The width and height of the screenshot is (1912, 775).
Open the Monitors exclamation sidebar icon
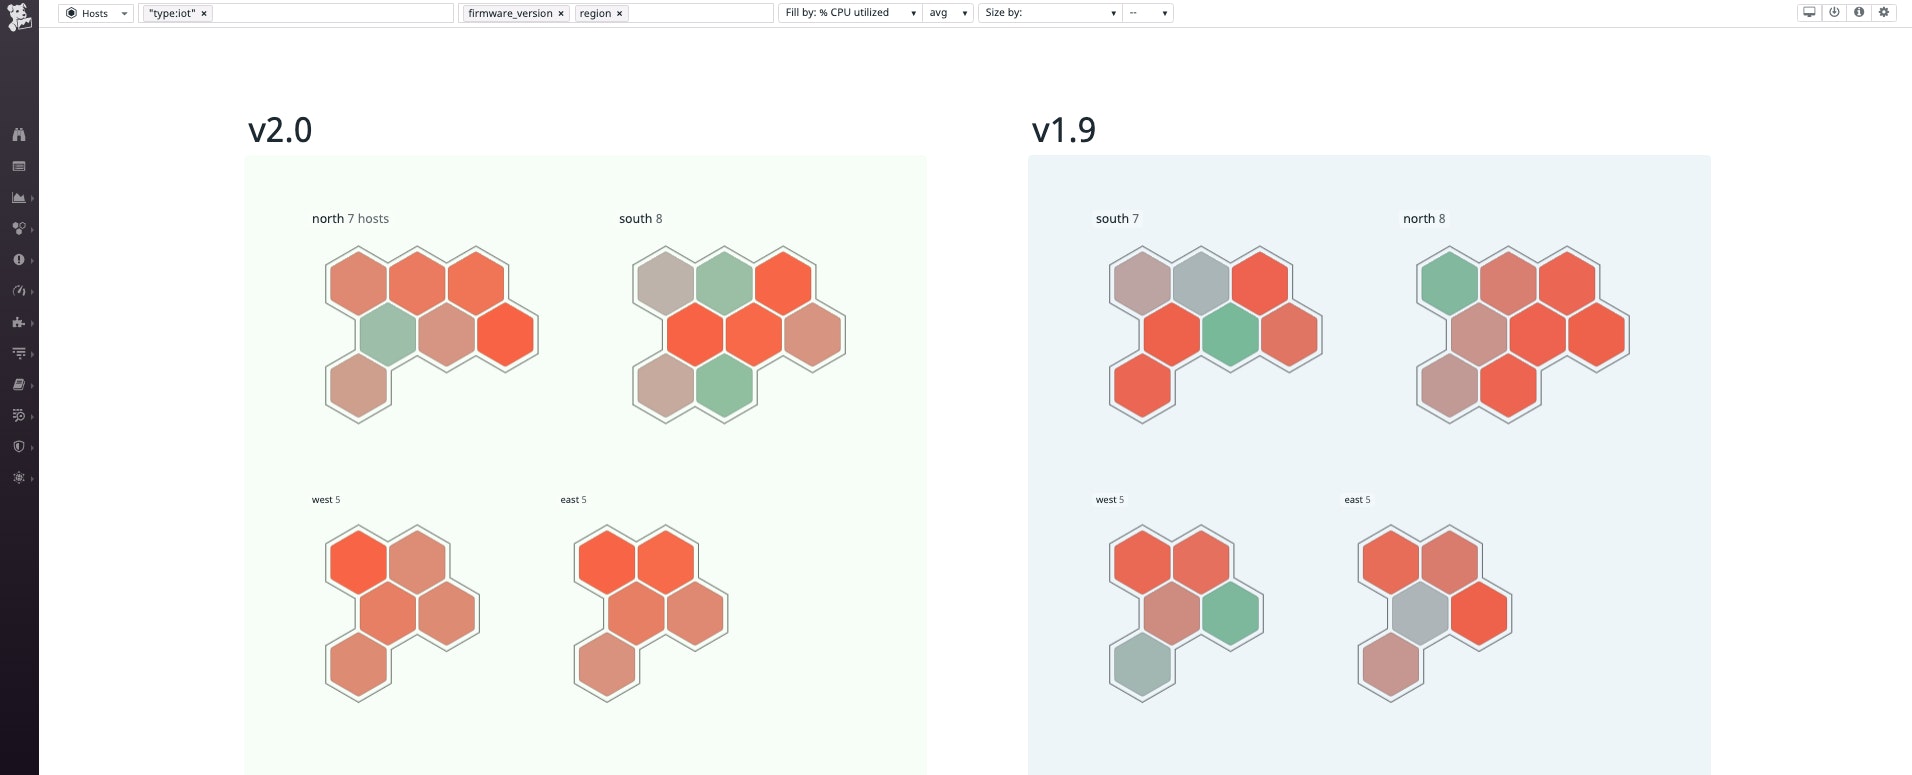(x=19, y=260)
